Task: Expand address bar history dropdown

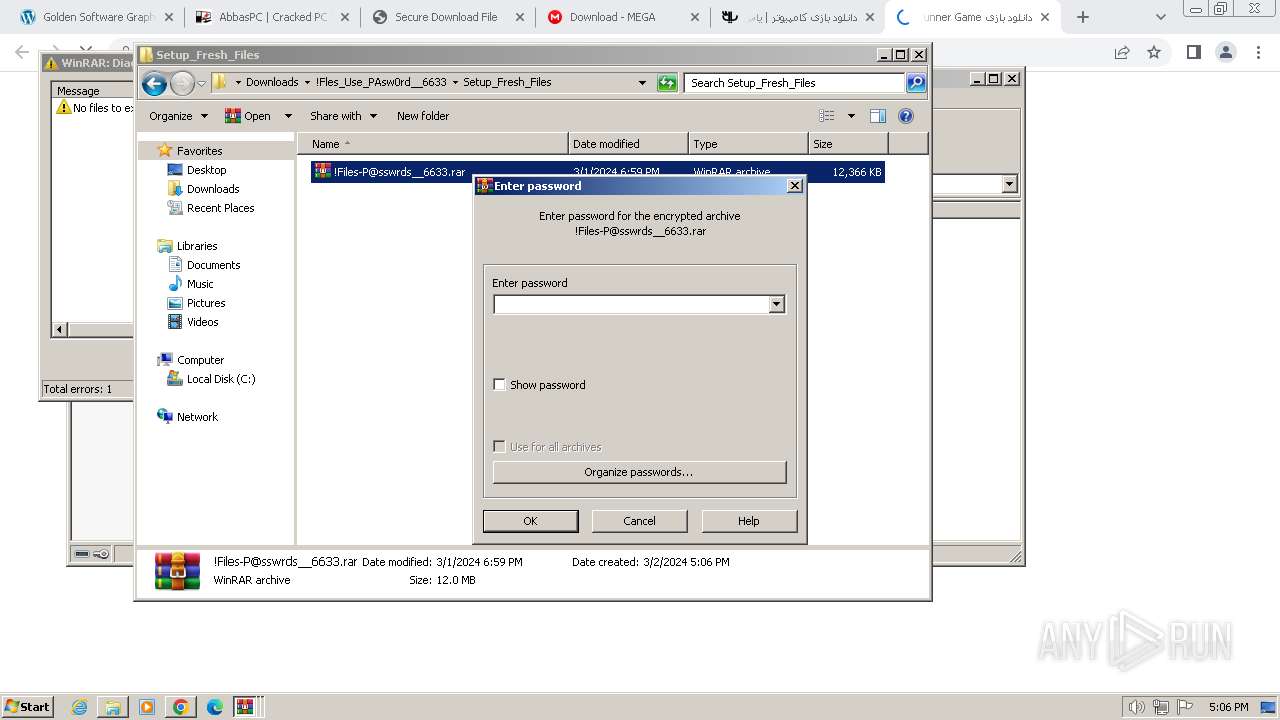Action: (642, 83)
